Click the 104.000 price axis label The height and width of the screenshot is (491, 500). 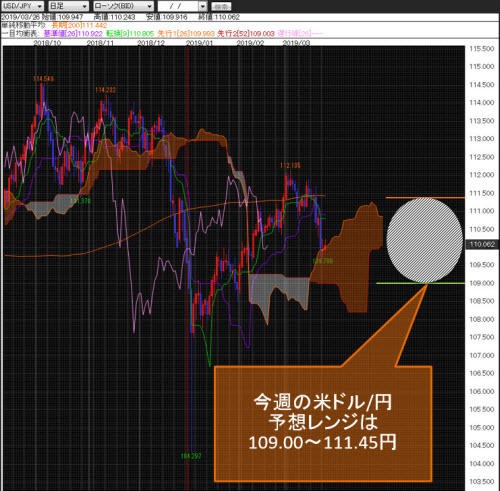click(x=482, y=464)
